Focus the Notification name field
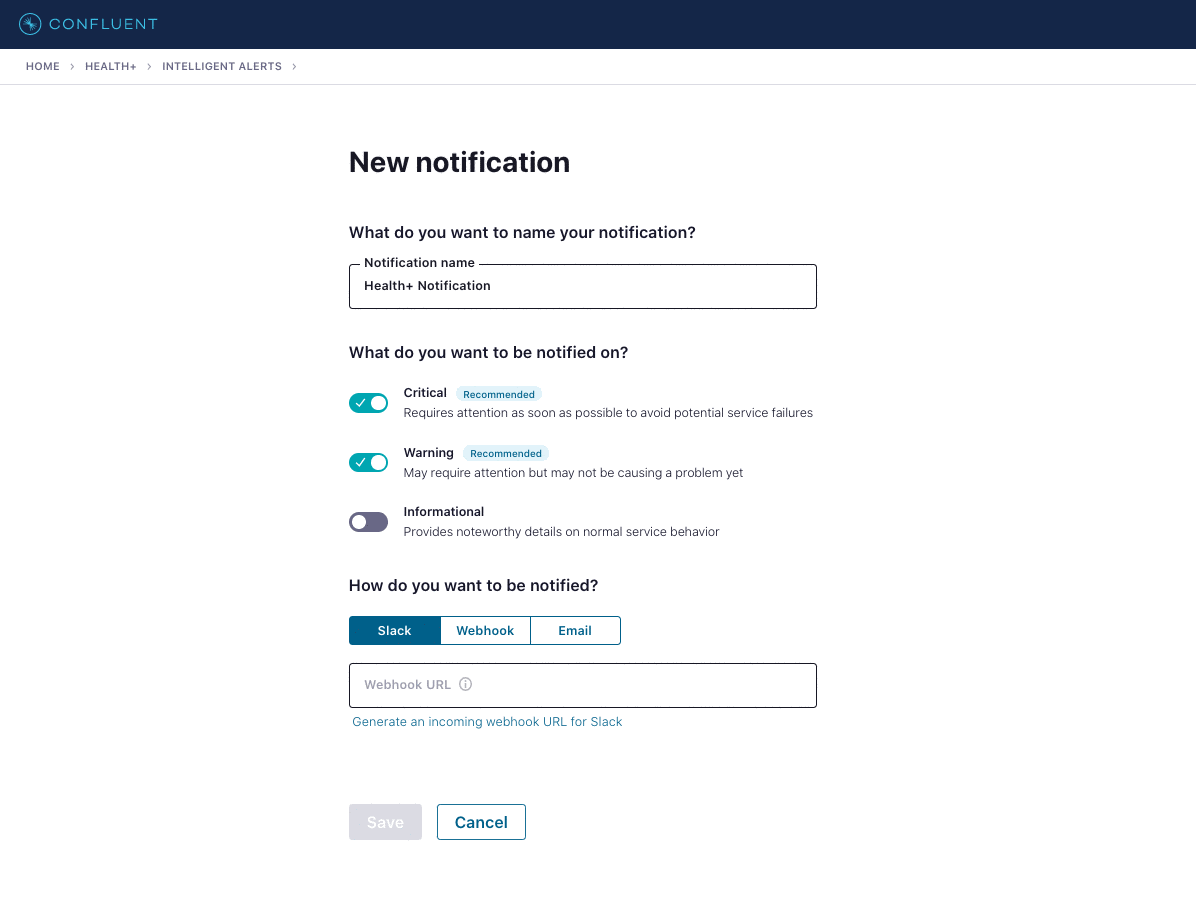The height and width of the screenshot is (905, 1196). click(583, 286)
